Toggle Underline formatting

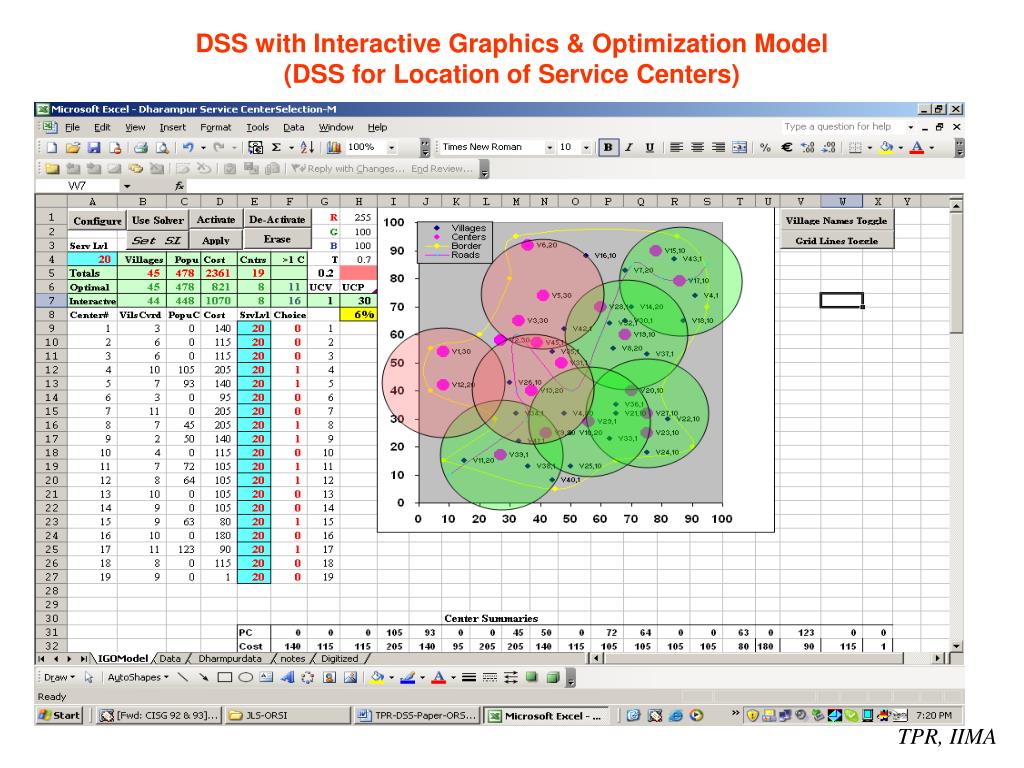(x=650, y=148)
